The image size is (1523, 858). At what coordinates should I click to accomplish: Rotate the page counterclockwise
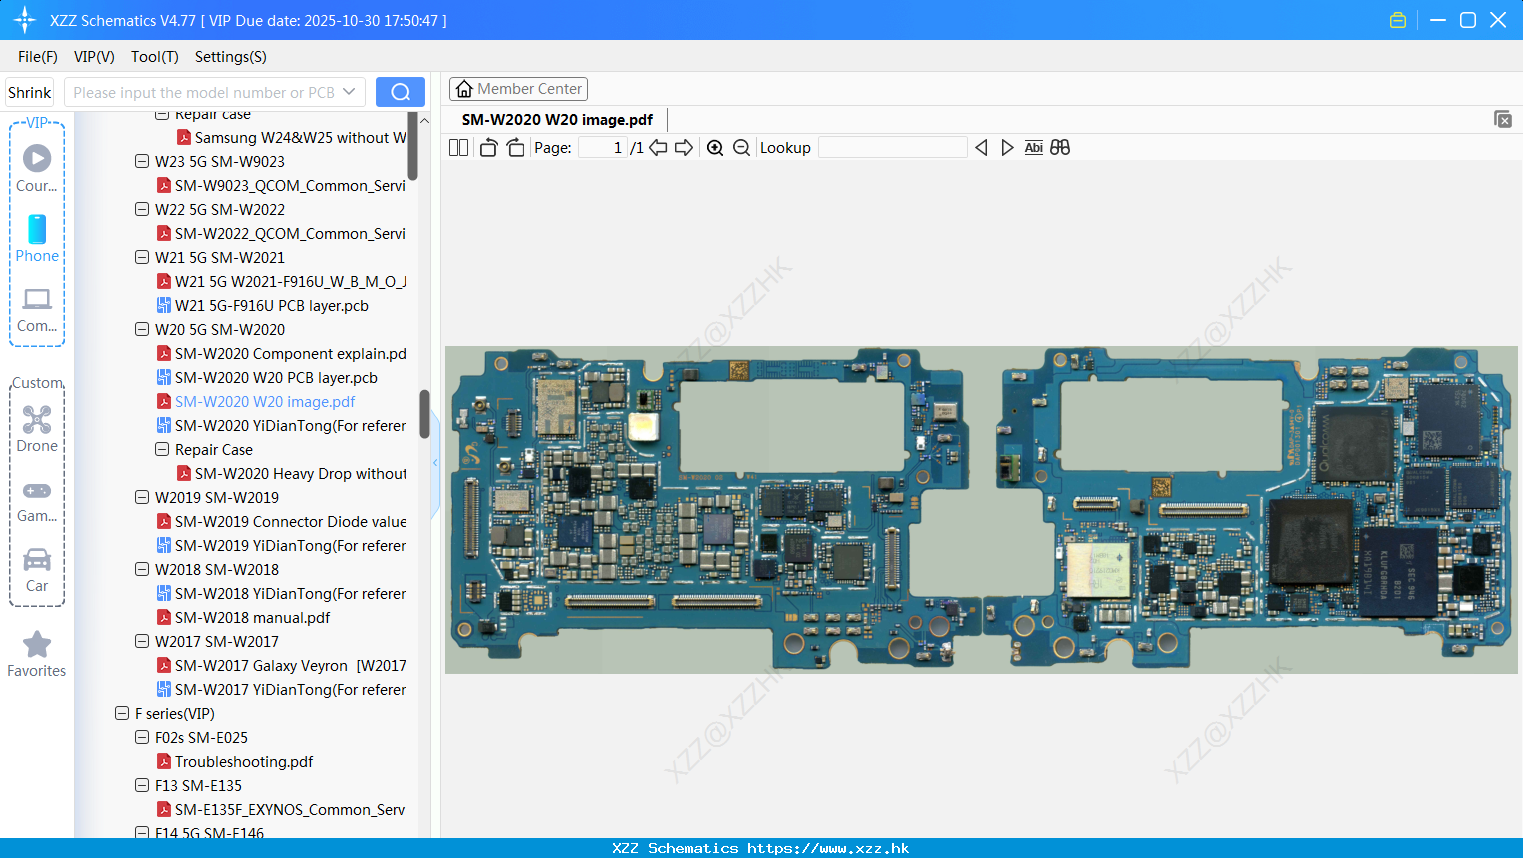point(488,148)
